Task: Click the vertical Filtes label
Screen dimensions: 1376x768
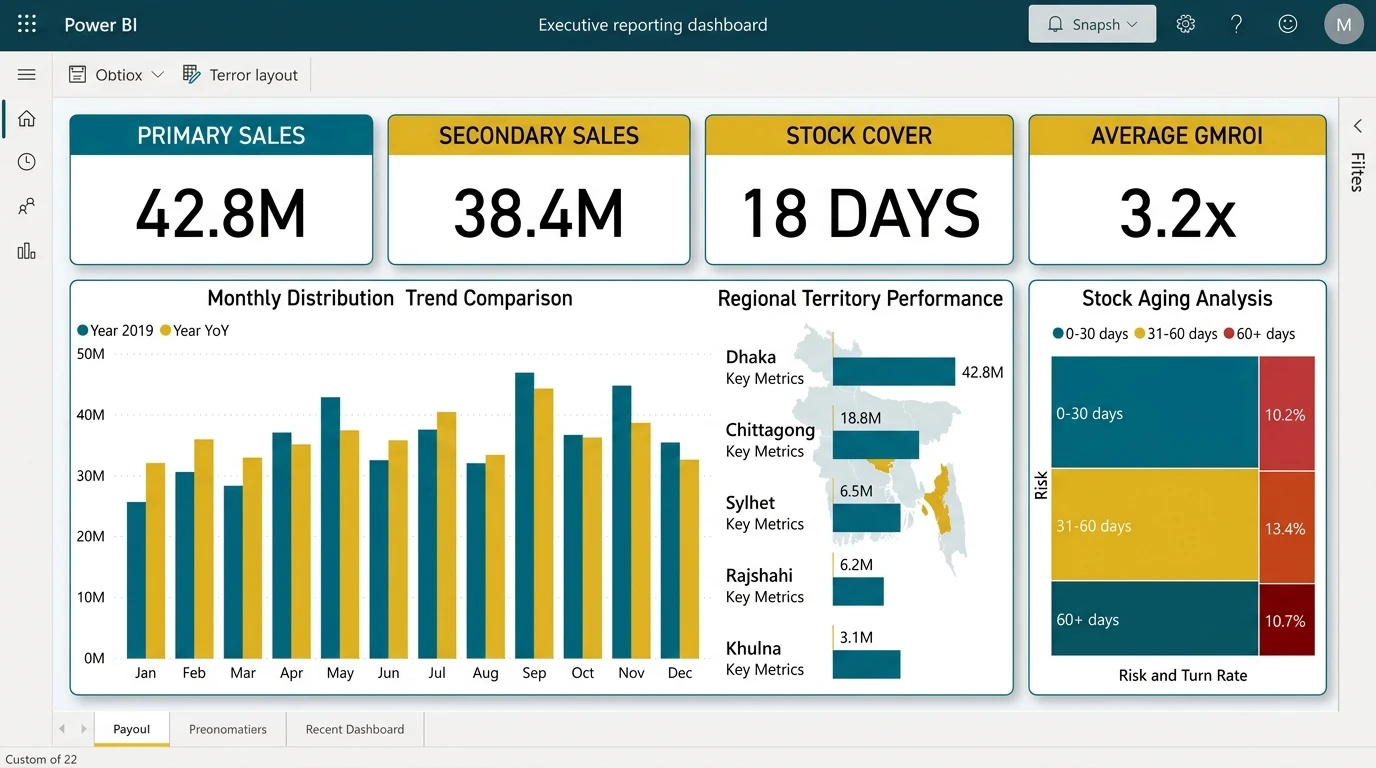Action: pos(1357,172)
